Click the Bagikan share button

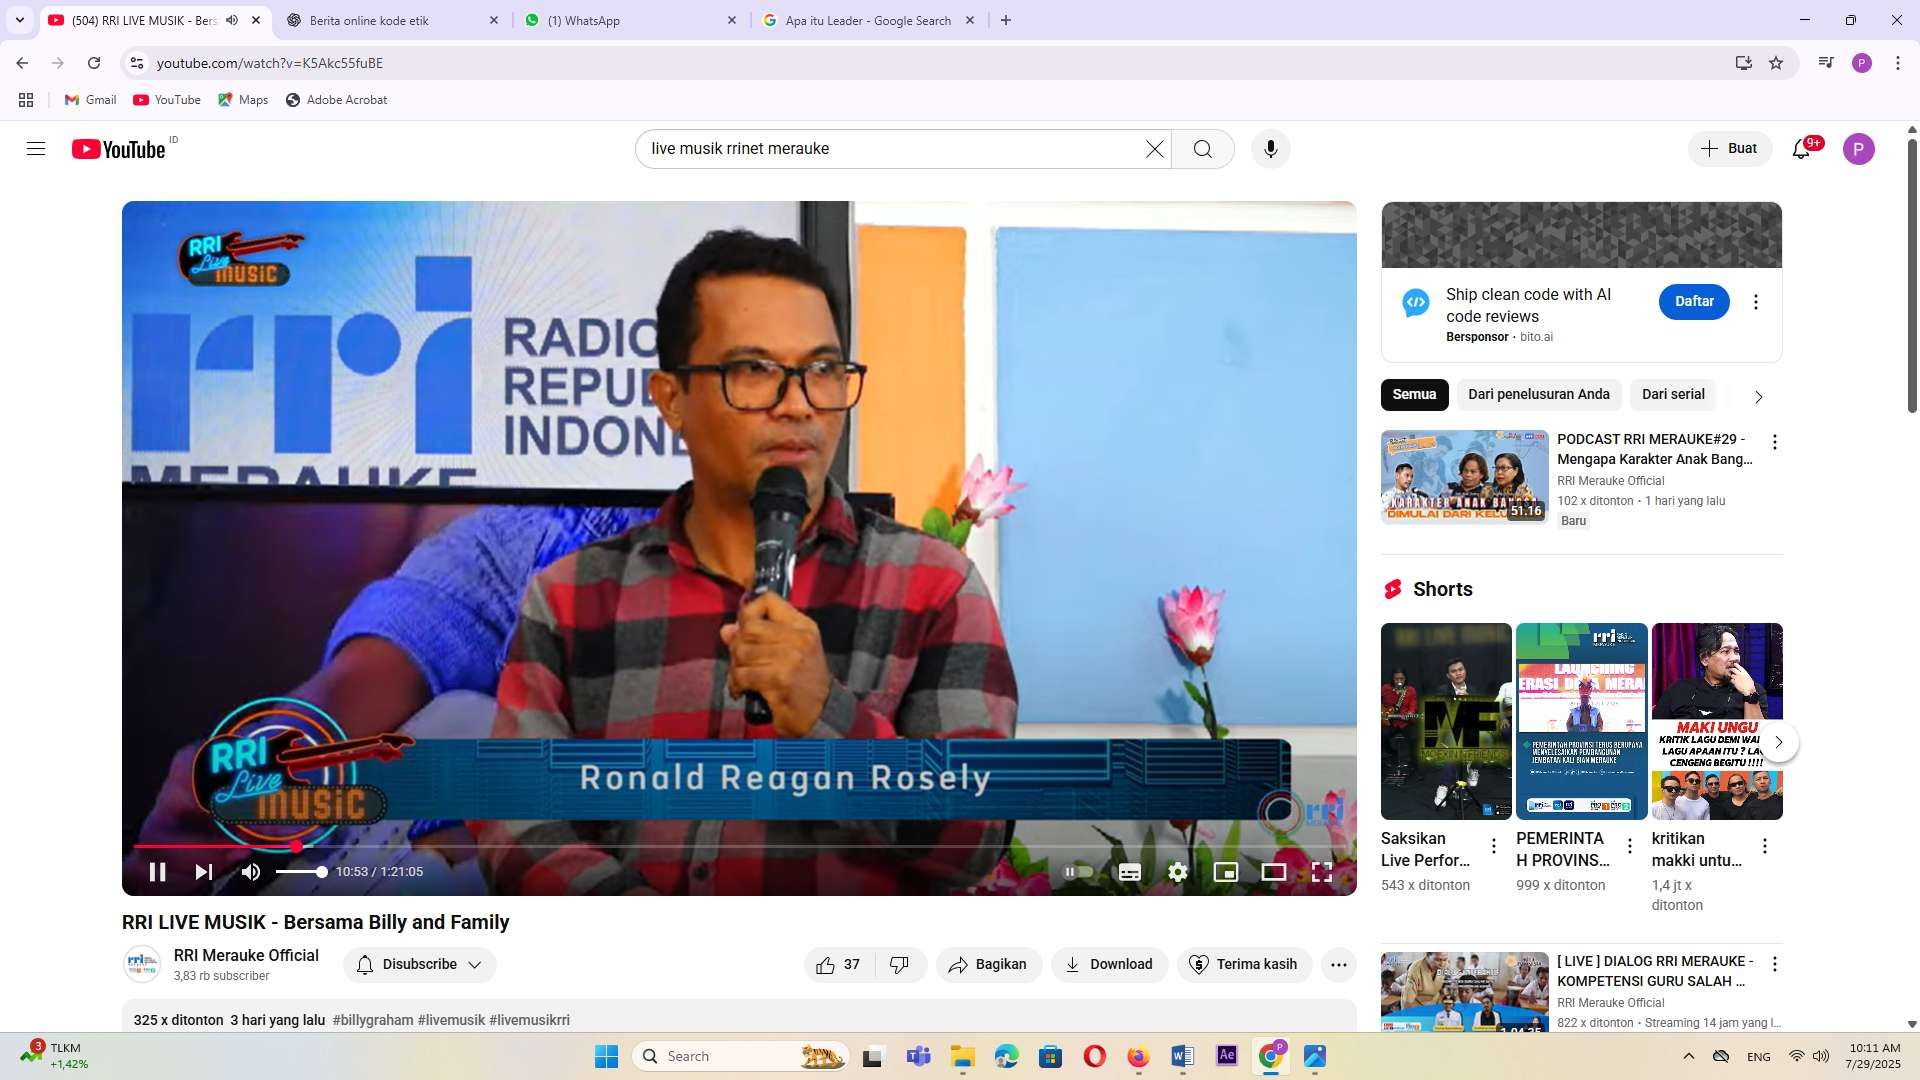988,965
